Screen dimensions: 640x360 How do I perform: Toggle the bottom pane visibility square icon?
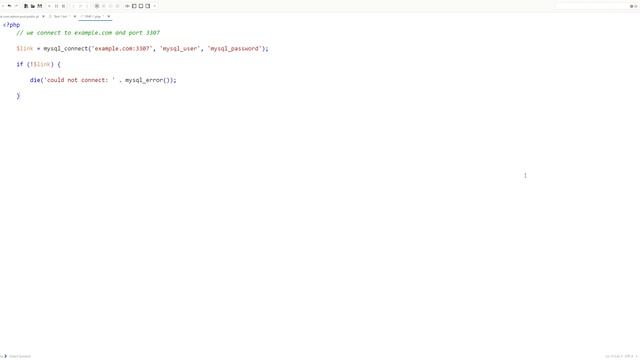coord(141,6)
